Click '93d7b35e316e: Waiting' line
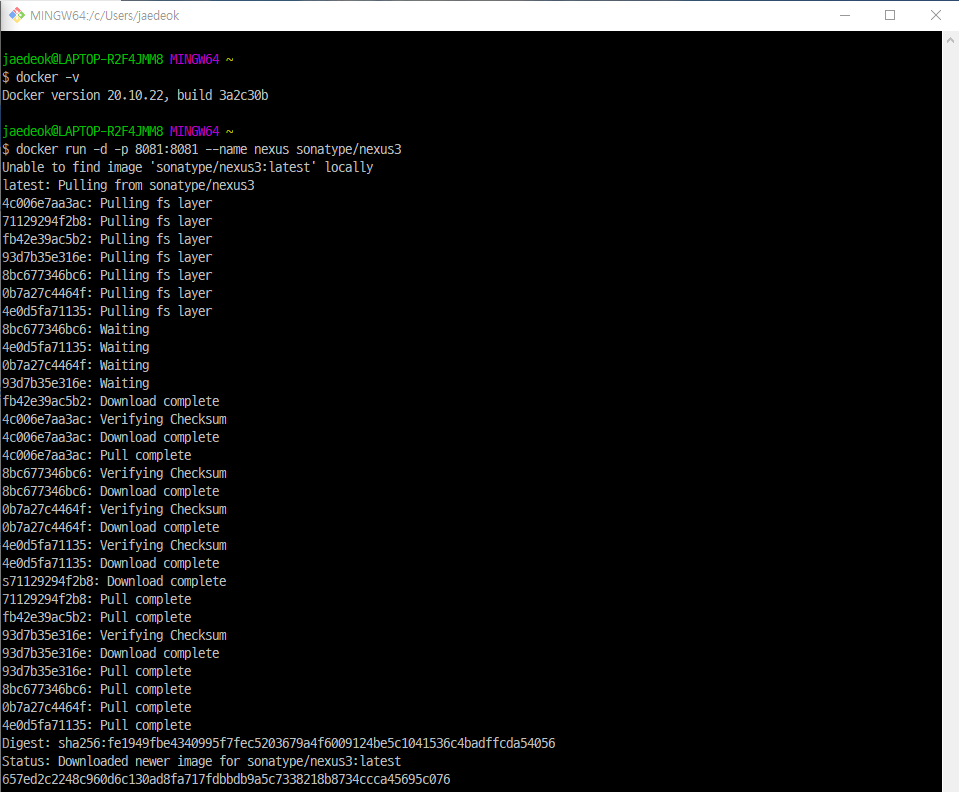 click(76, 383)
